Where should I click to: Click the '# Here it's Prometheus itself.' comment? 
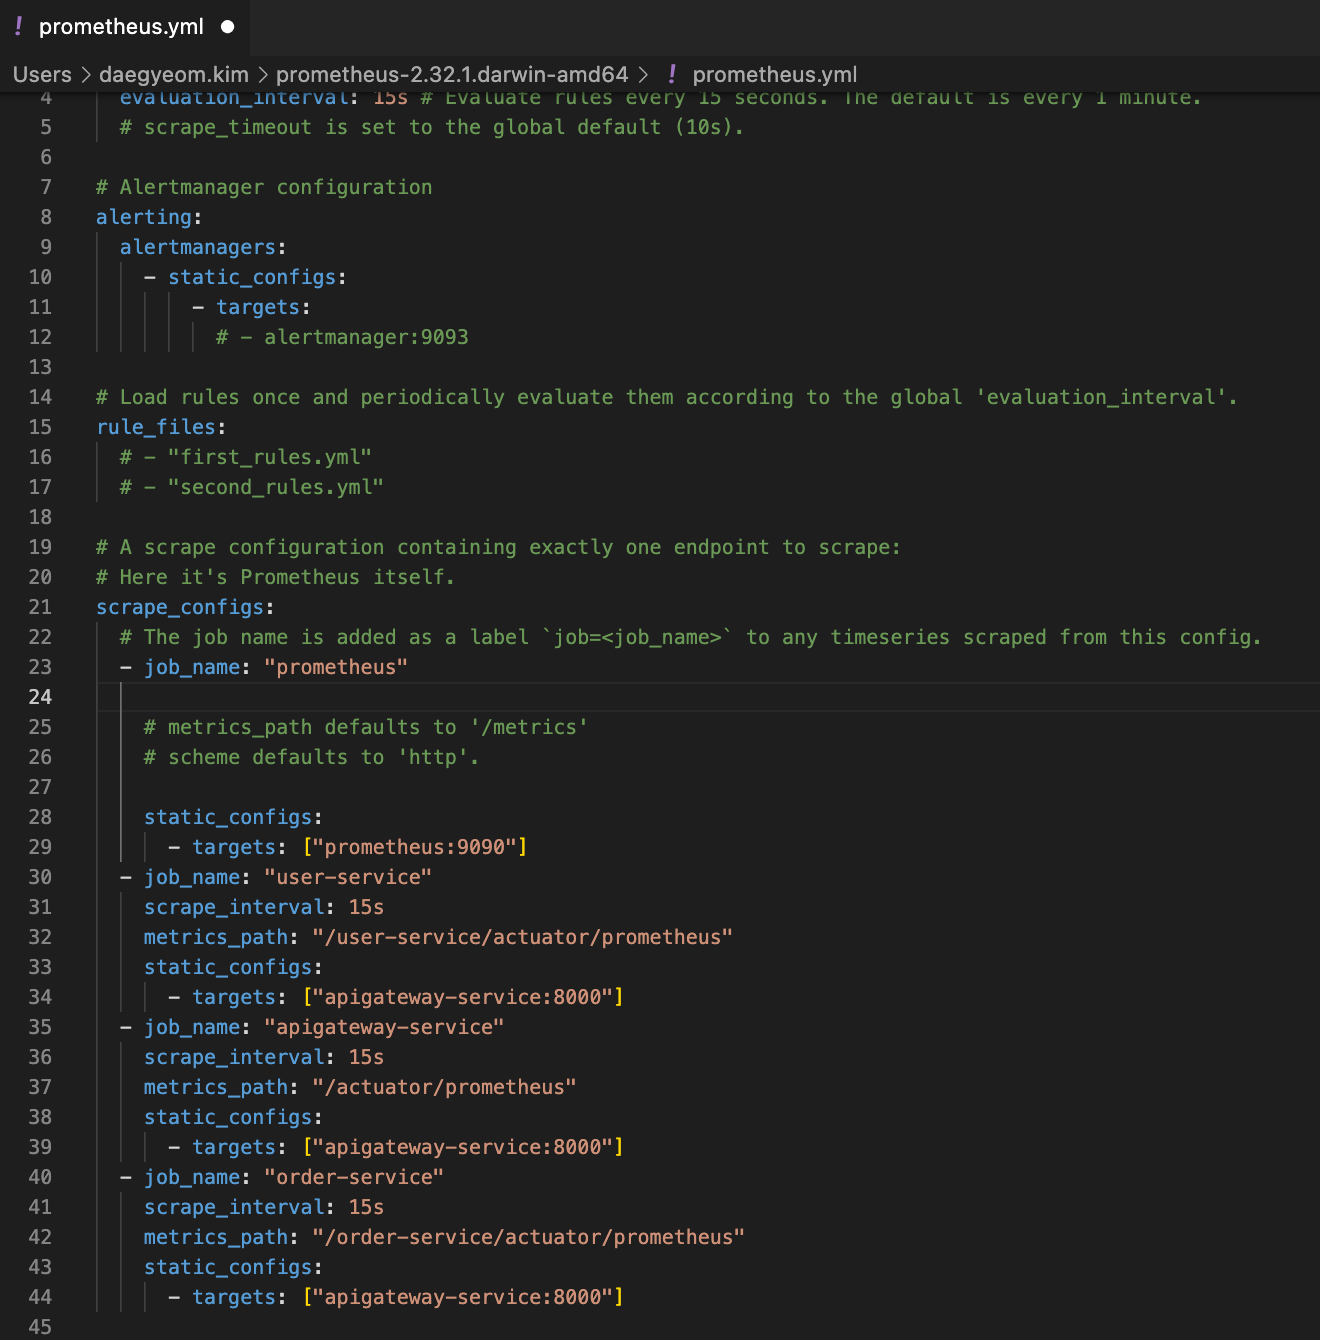[x=276, y=577]
